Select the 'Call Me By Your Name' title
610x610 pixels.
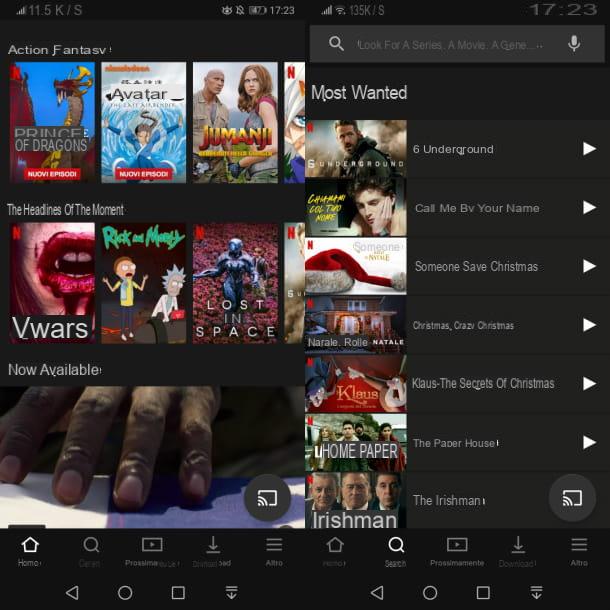(477, 208)
